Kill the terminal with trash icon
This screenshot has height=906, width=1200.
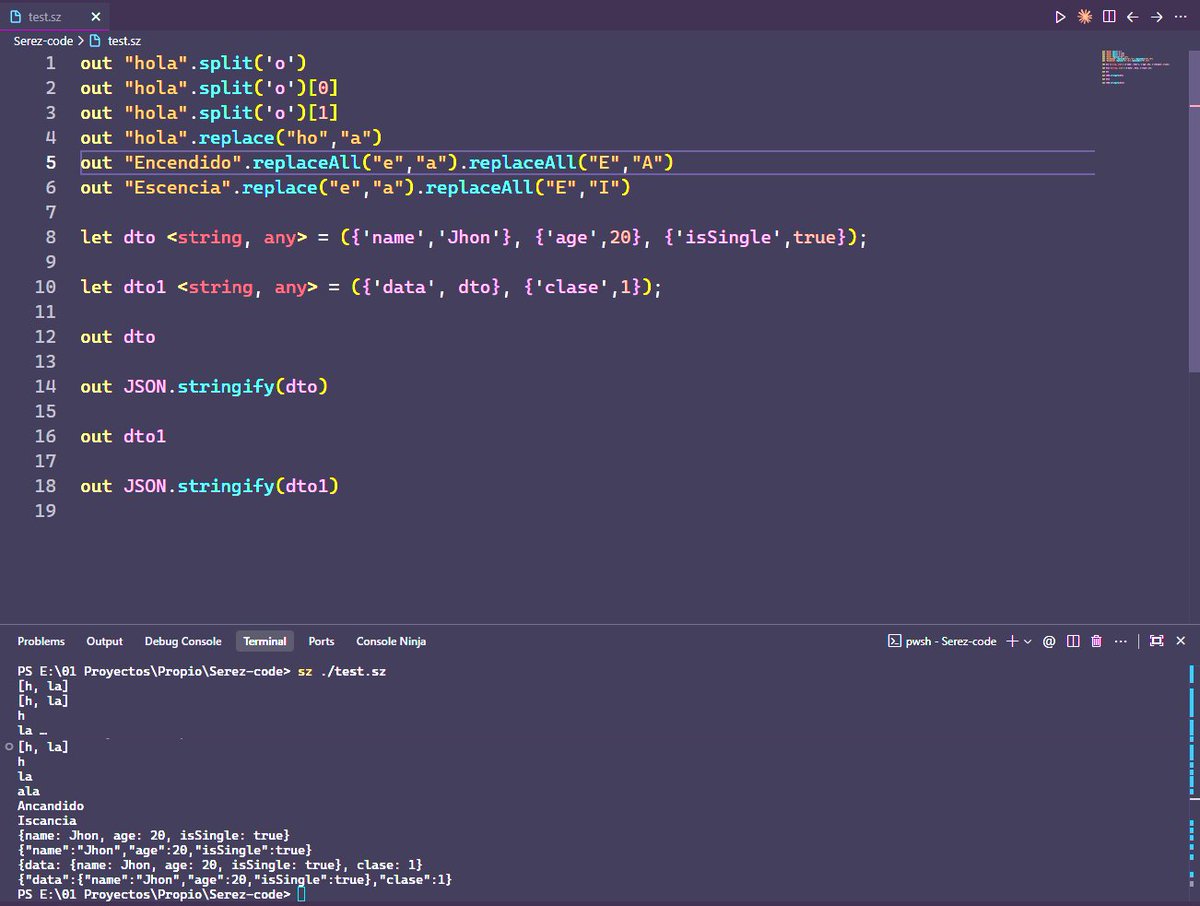[1096, 641]
